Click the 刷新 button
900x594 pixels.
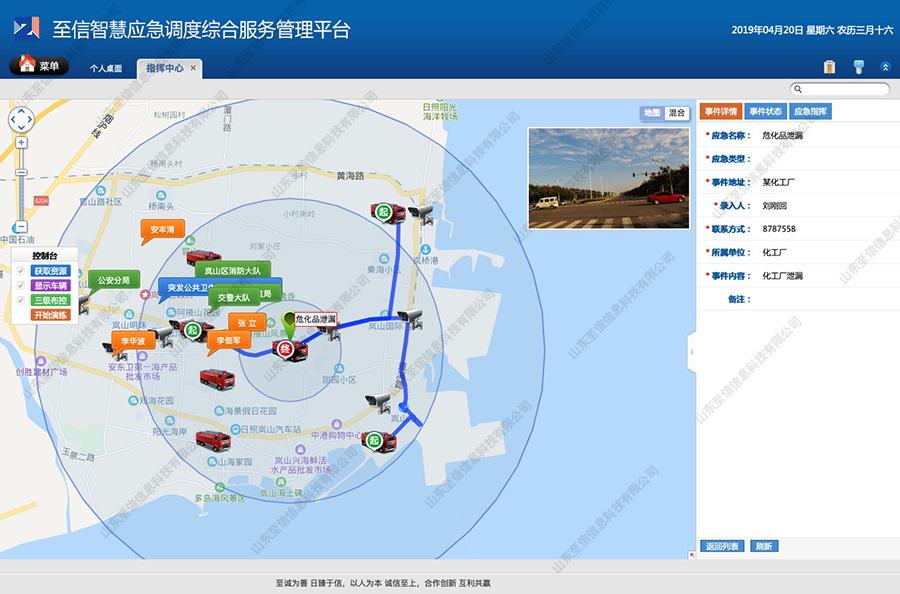[764, 546]
